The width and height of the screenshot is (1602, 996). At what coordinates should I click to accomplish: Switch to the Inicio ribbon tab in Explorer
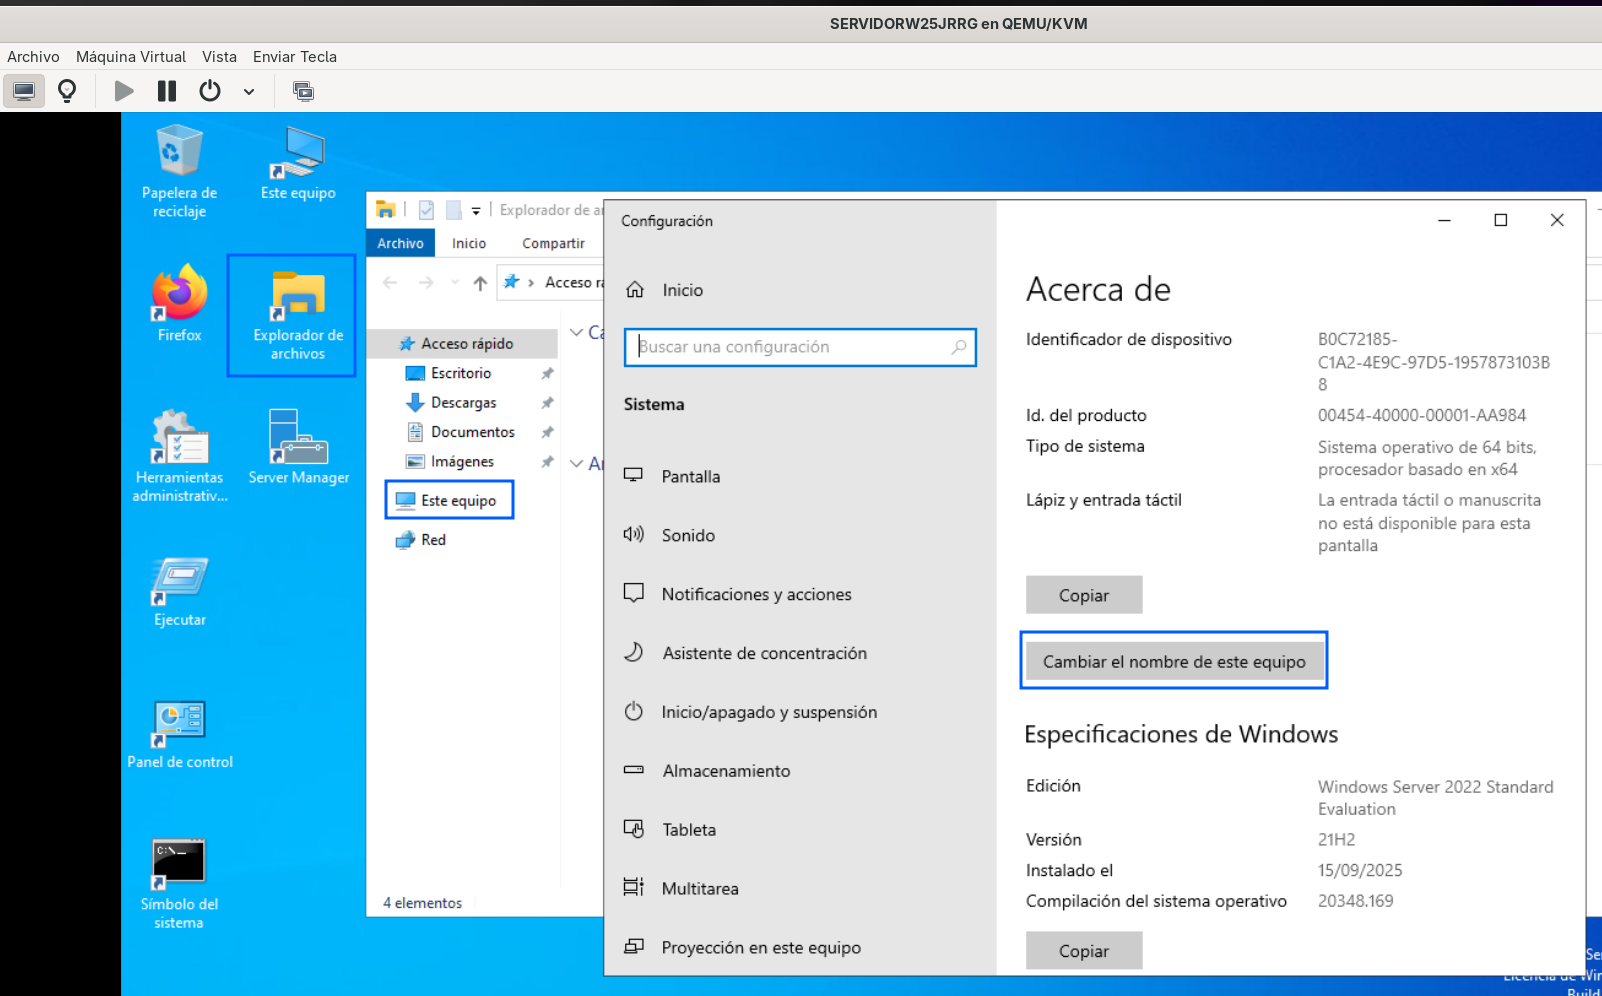pyautogui.click(x=469, y=243)
